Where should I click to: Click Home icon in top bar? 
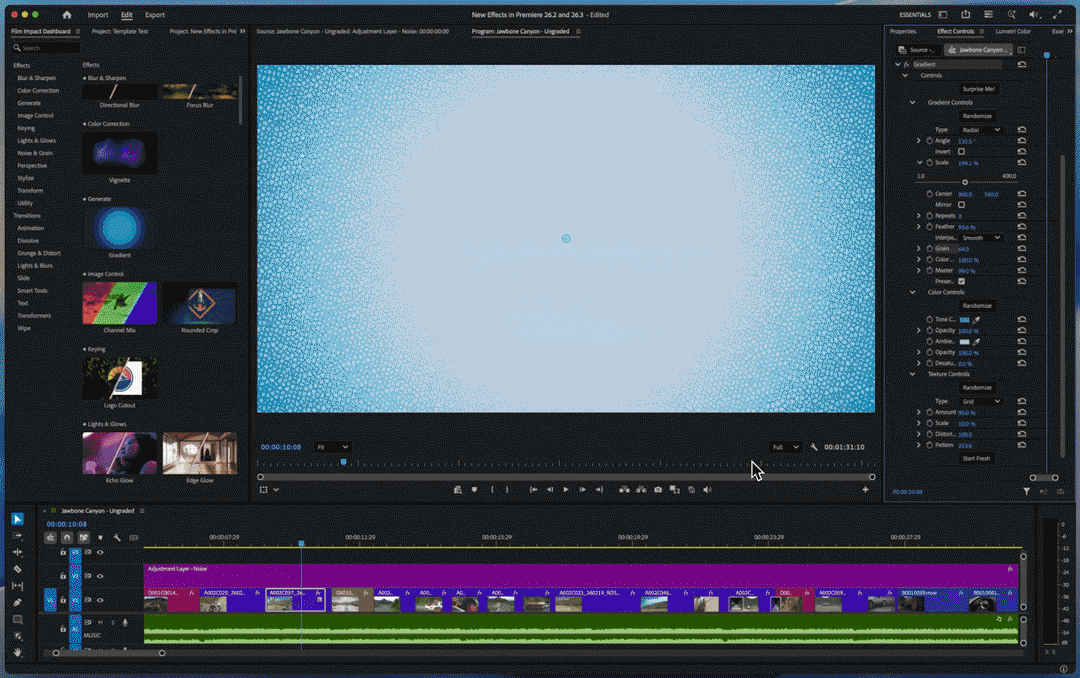pyautogui.click(x=67, y=14)
